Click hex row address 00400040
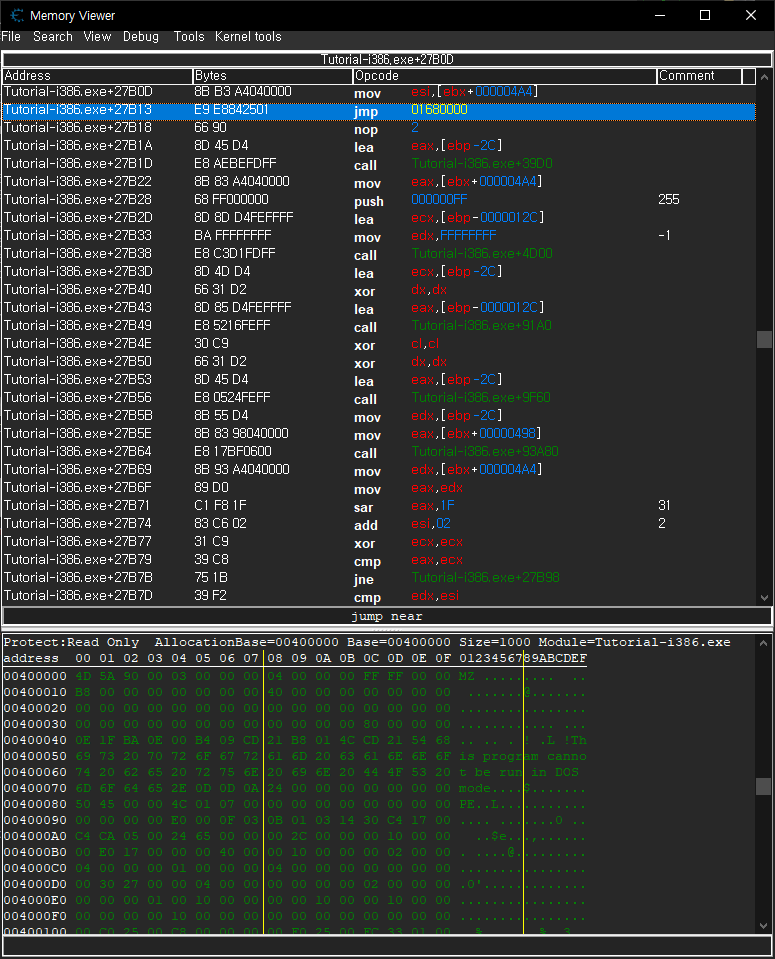This screenshot has height=959, width=775. [35, 740]
